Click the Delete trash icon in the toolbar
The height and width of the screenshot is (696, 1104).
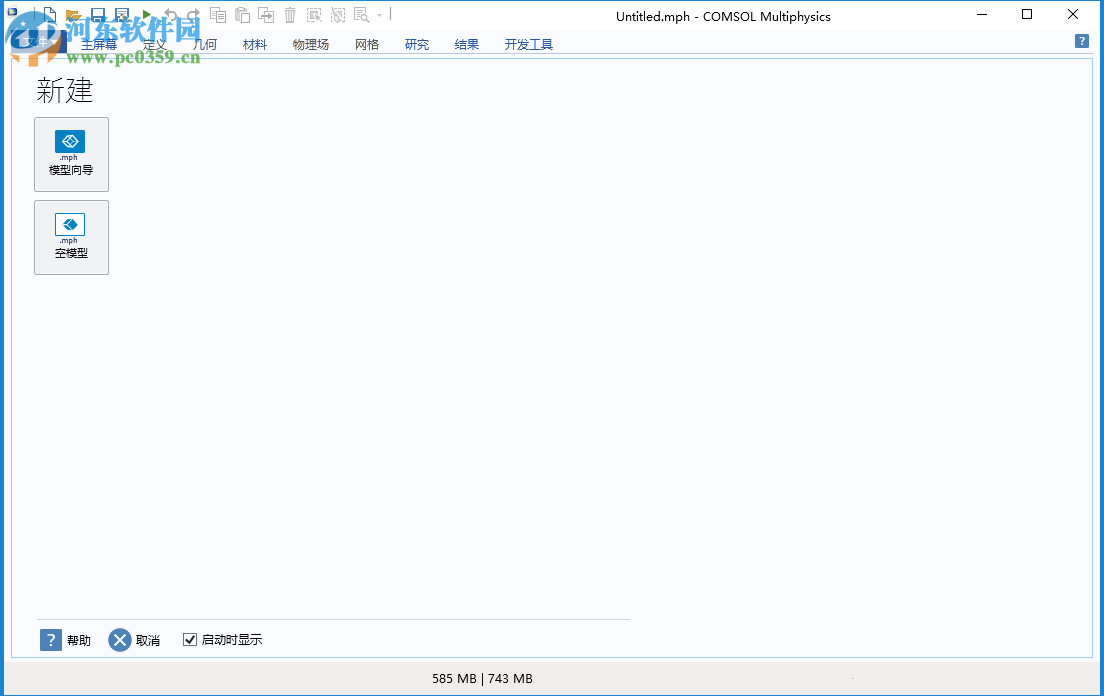coord(290,15)
